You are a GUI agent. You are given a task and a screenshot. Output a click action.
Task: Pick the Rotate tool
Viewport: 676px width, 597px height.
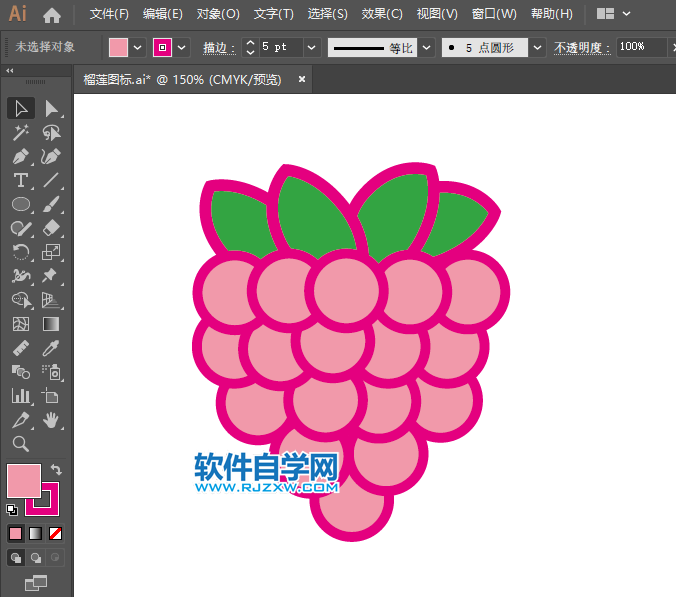point(21,252)
